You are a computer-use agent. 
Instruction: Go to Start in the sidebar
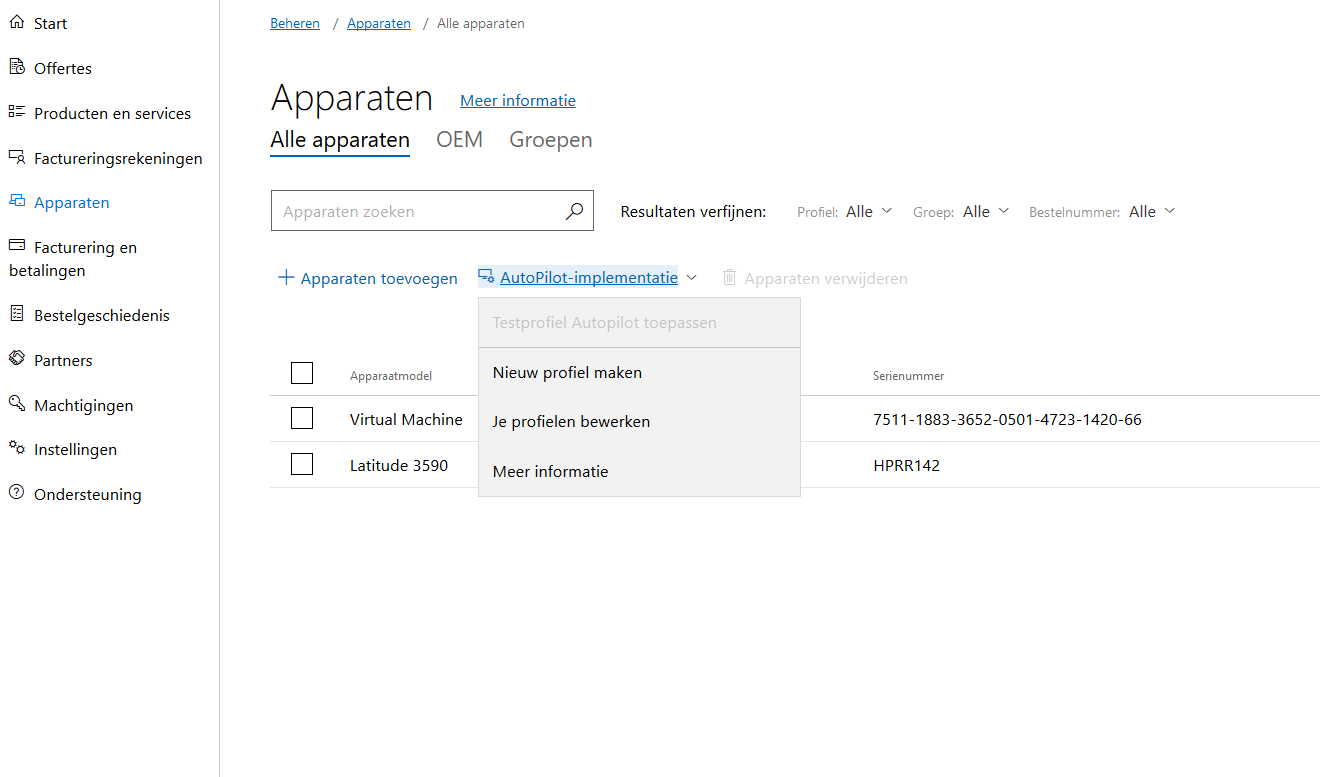50,23
